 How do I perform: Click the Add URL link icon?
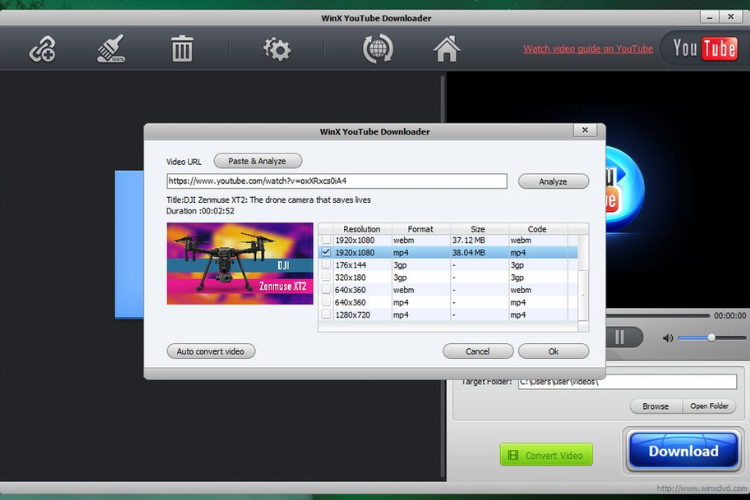[x=42, y=49]
